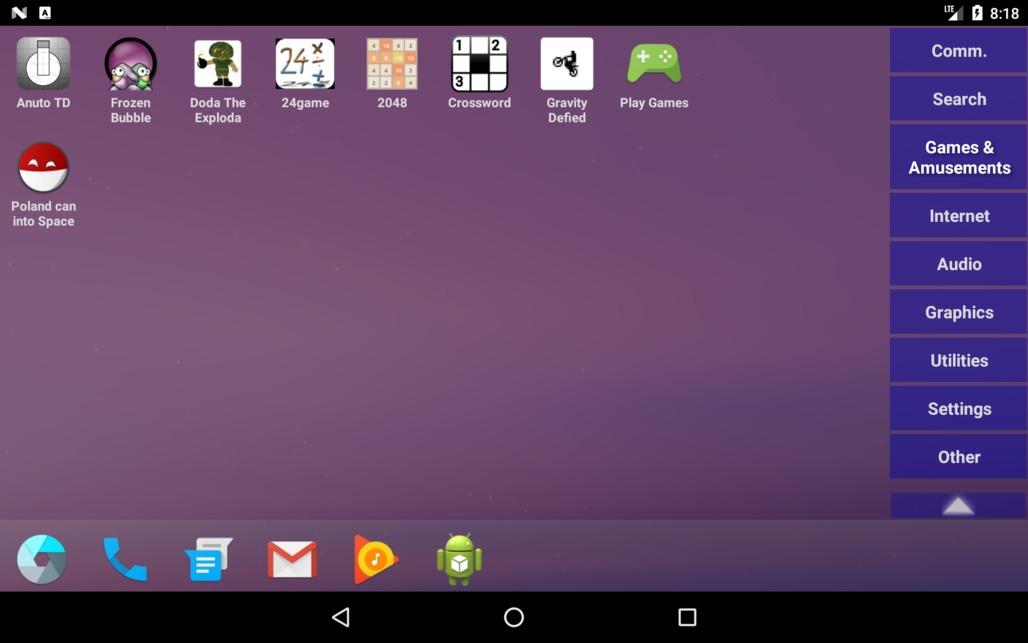Open Play Music from the dock
Screen dimensions: 1028x643
pos(376,559)
